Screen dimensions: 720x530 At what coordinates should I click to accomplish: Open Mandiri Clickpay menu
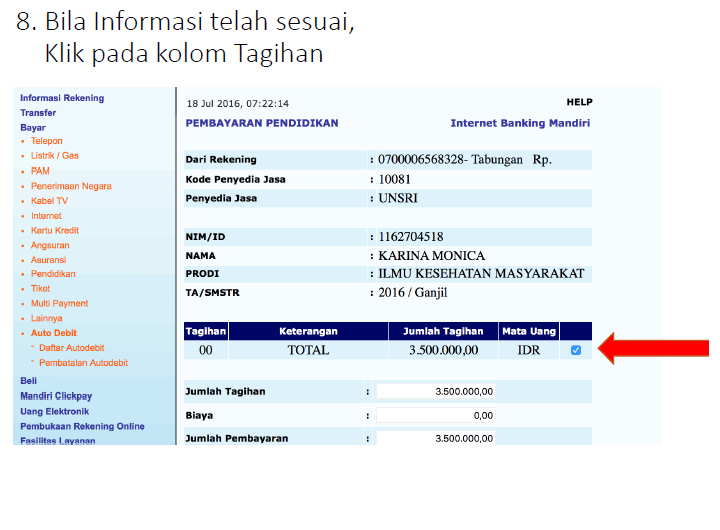[56, 396]
